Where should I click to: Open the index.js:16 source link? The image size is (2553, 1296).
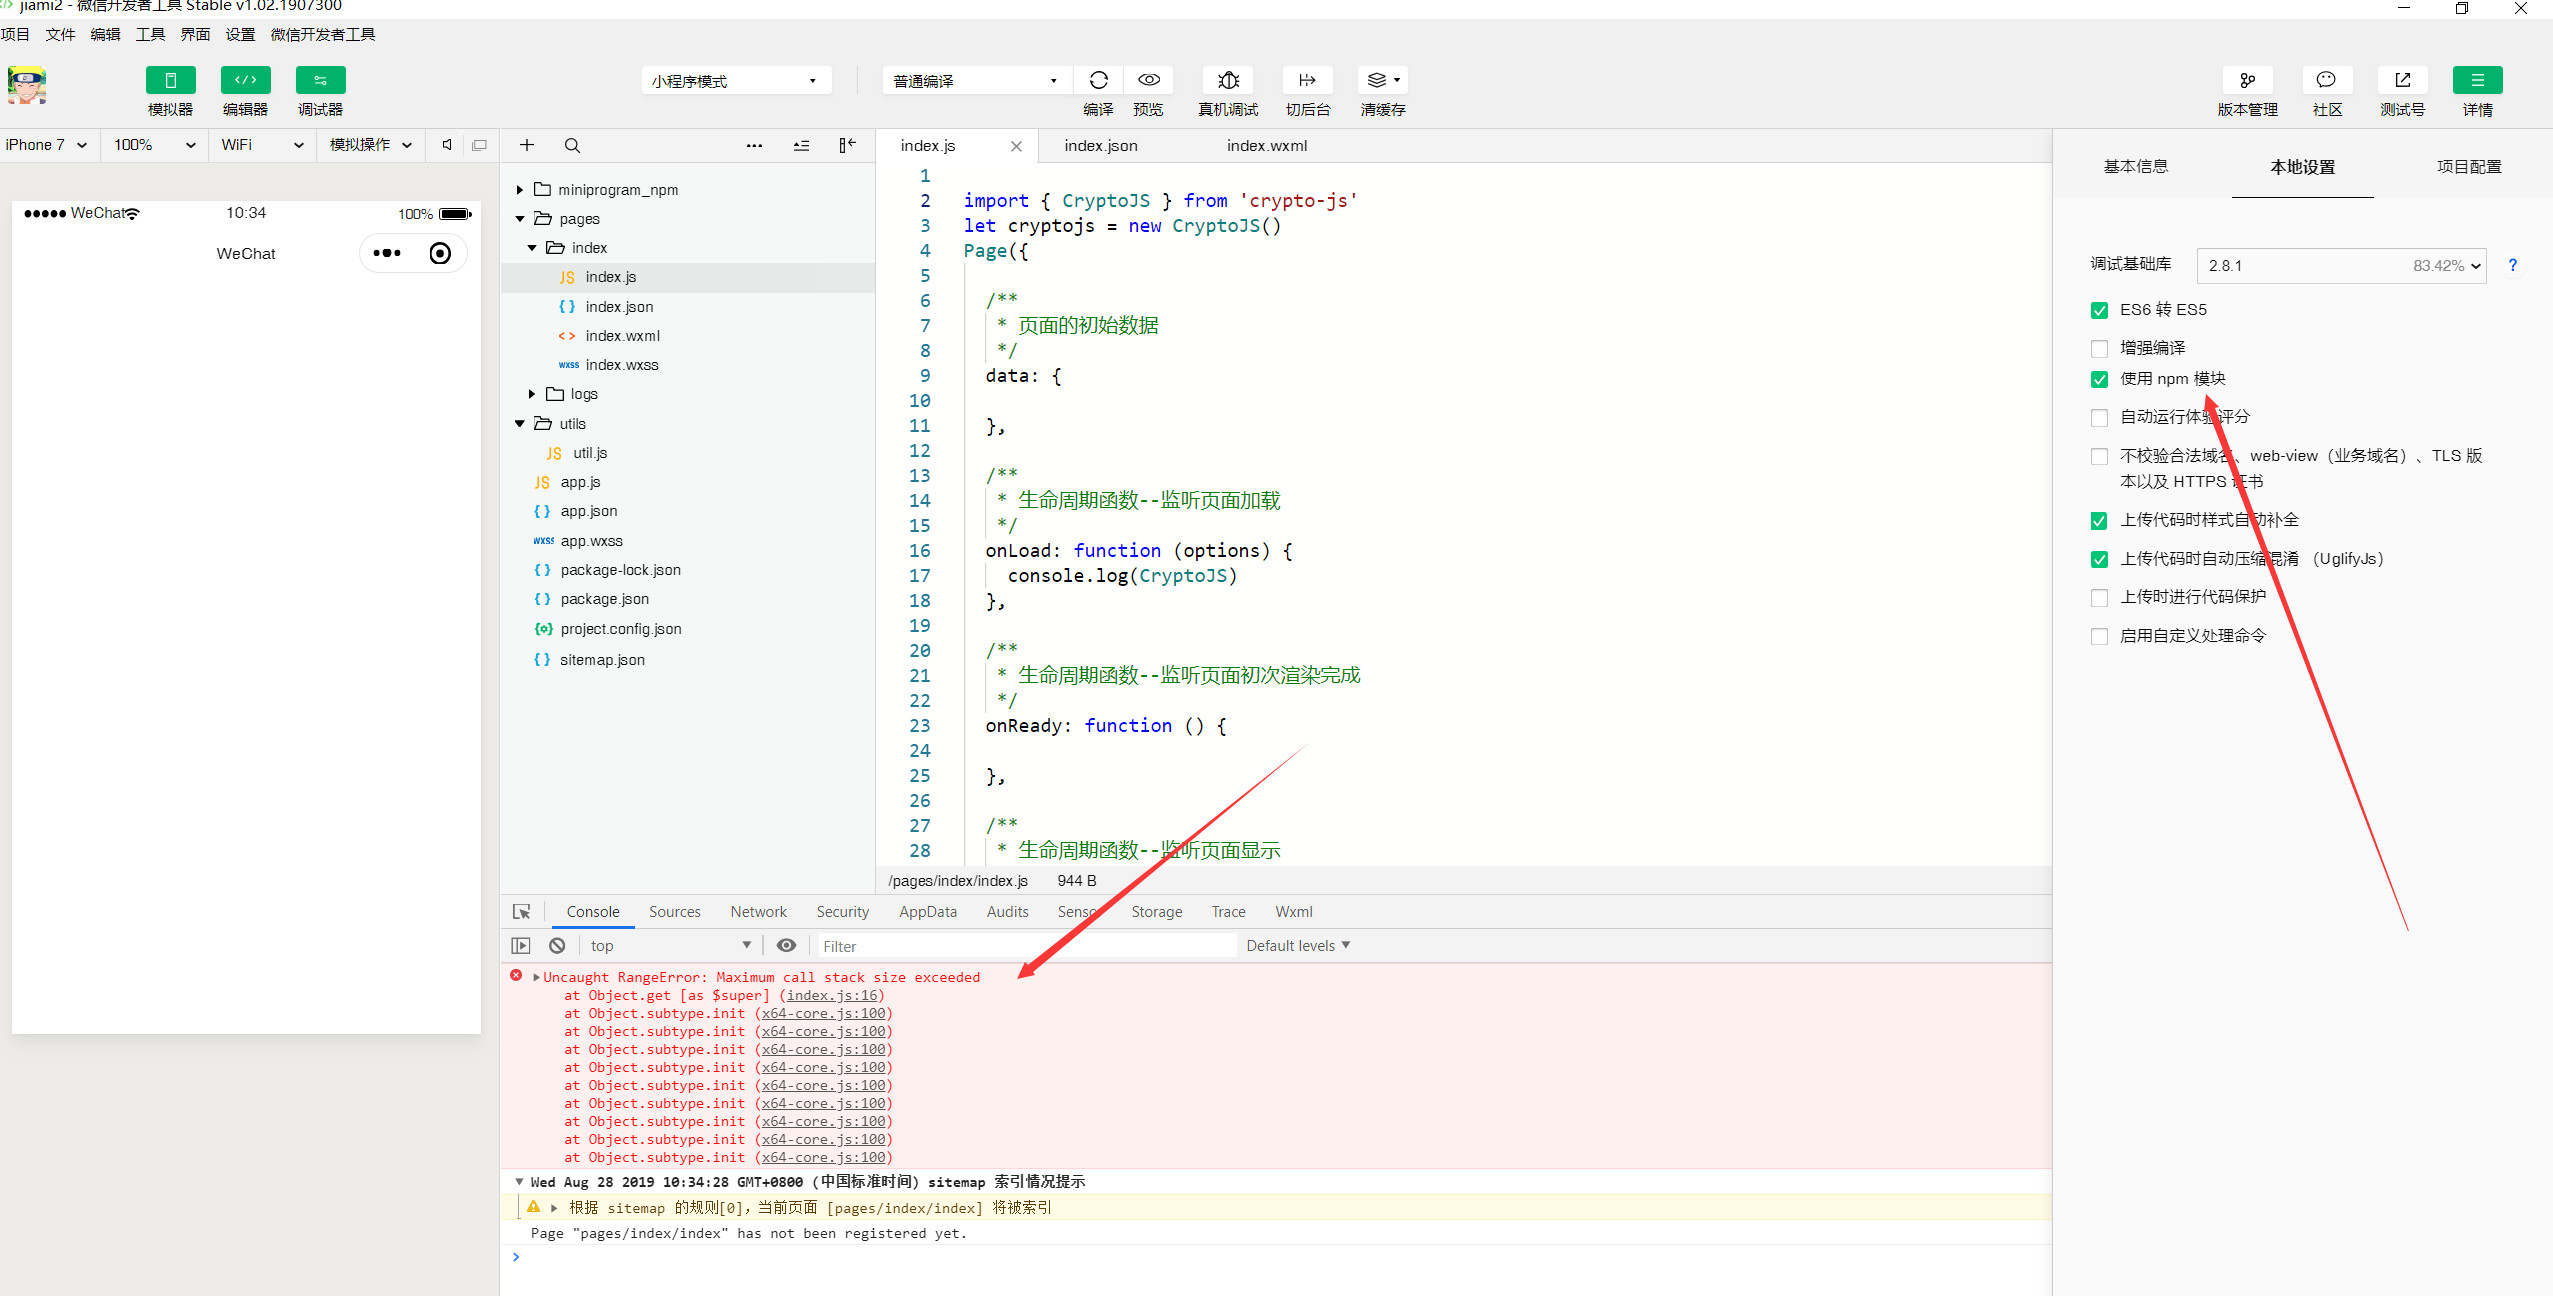coord(832,995)
